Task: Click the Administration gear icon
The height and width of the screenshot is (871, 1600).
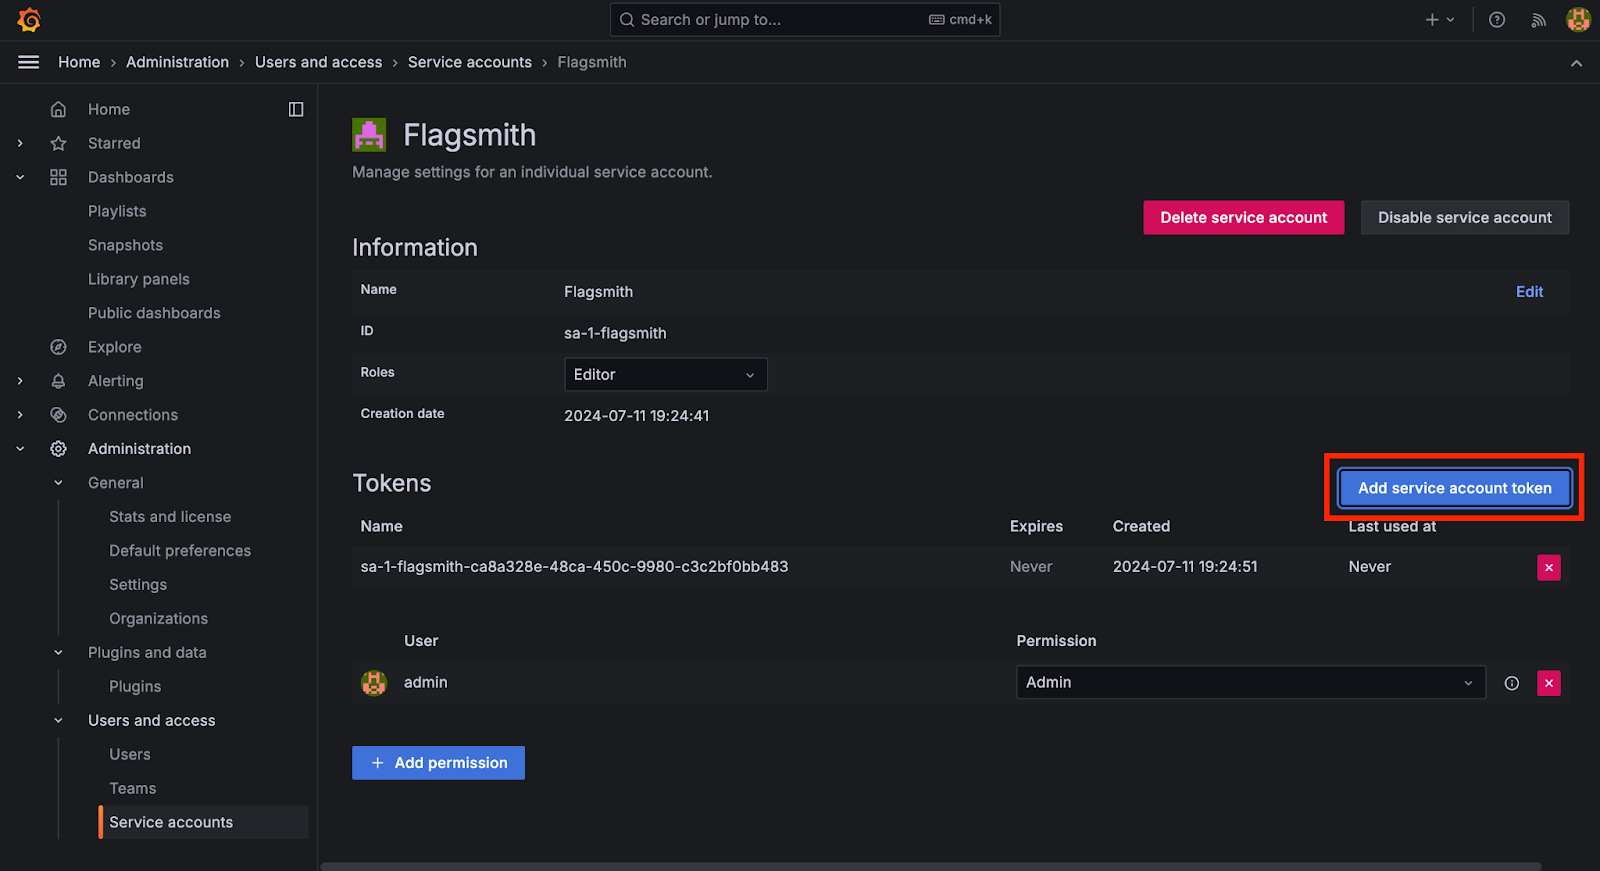Action: pos(59,449)
